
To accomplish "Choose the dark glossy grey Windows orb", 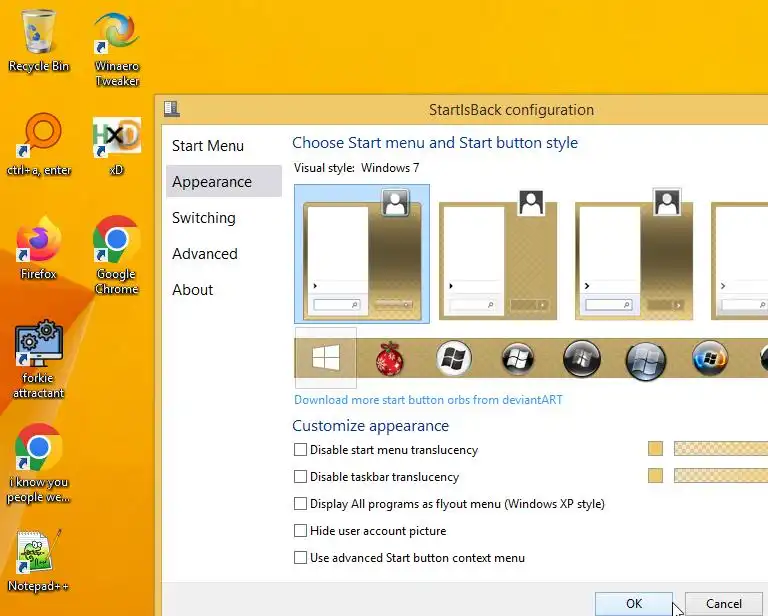I will coord(582,358).
